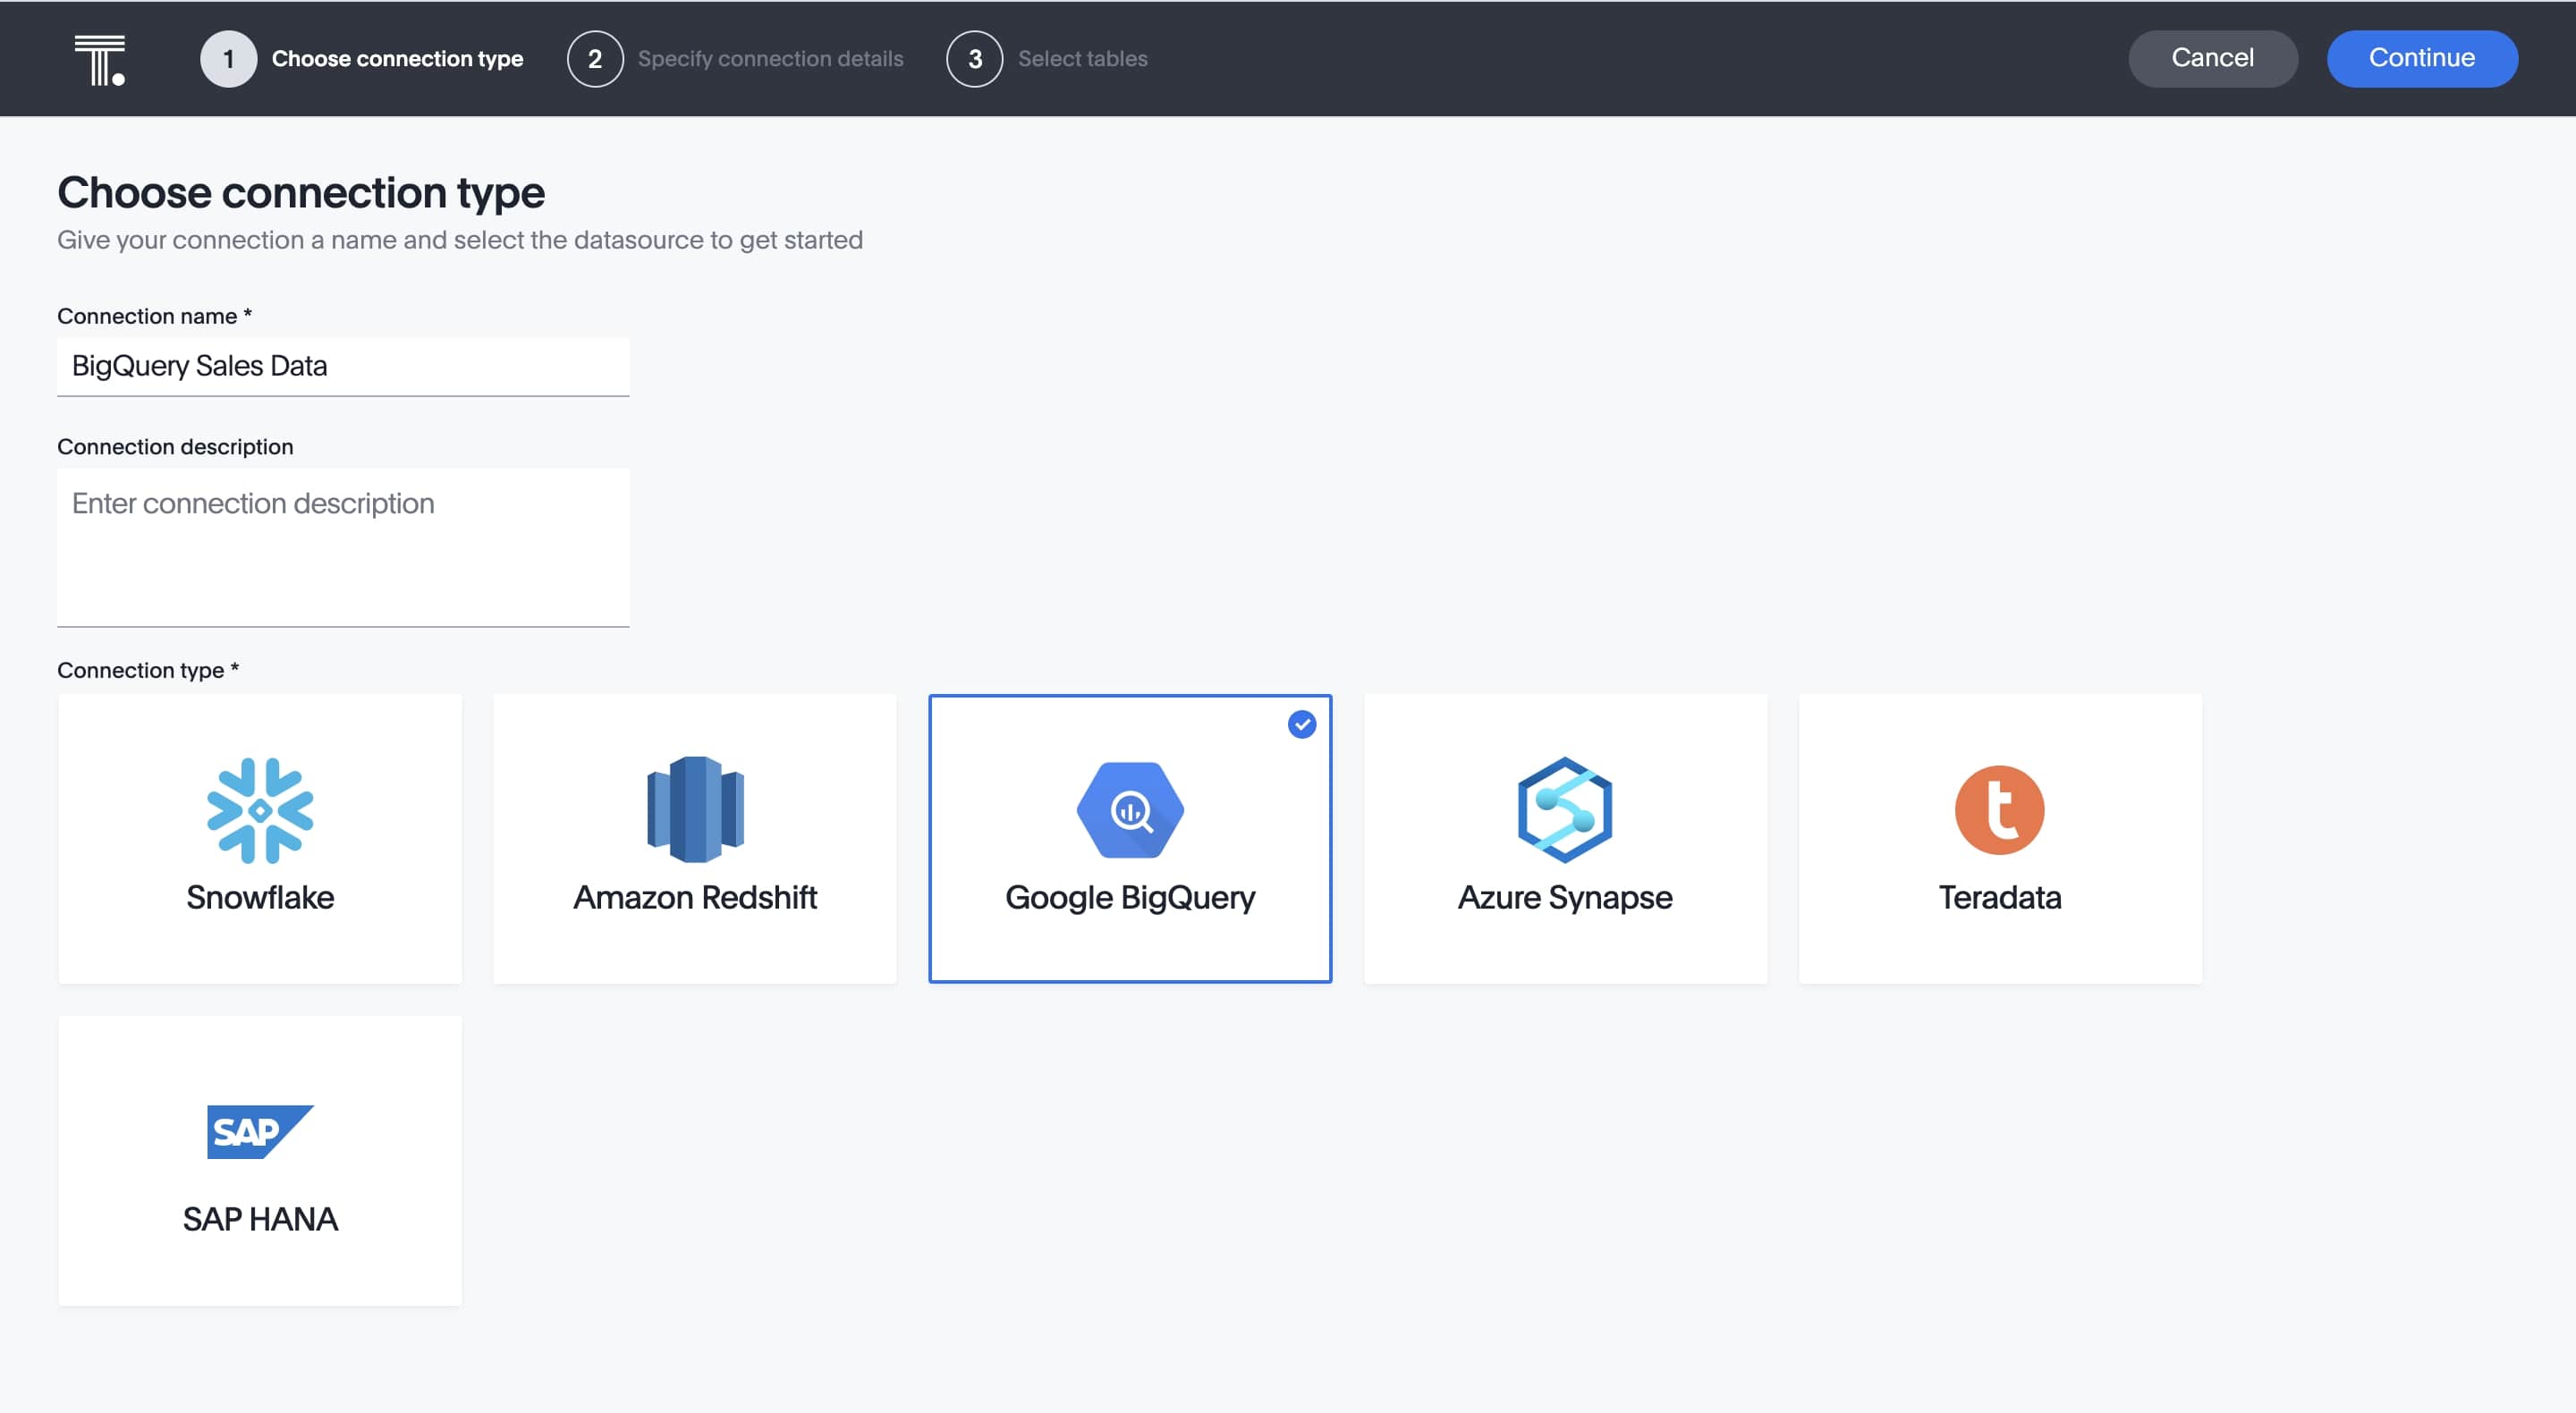The height and width of the screenshot is (1413, 2576).
Task: Continue to the next step
Action: (x=2422, y=59)
